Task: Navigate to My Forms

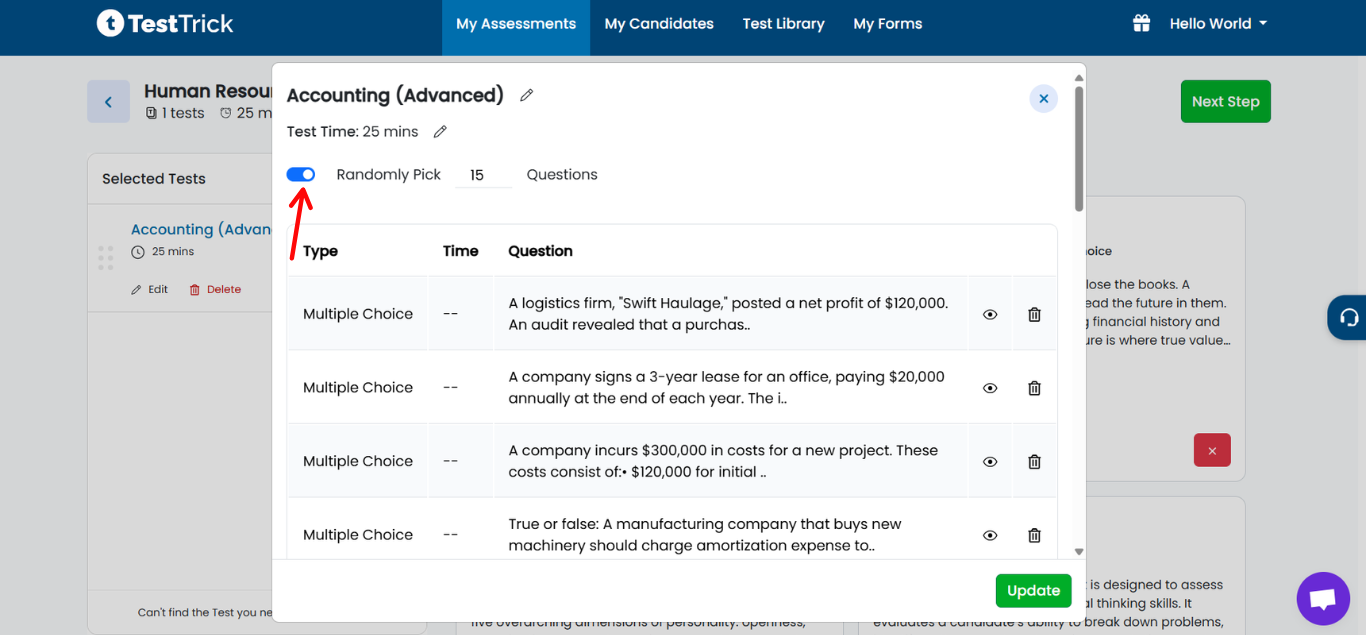Action: tap(888, 24)
